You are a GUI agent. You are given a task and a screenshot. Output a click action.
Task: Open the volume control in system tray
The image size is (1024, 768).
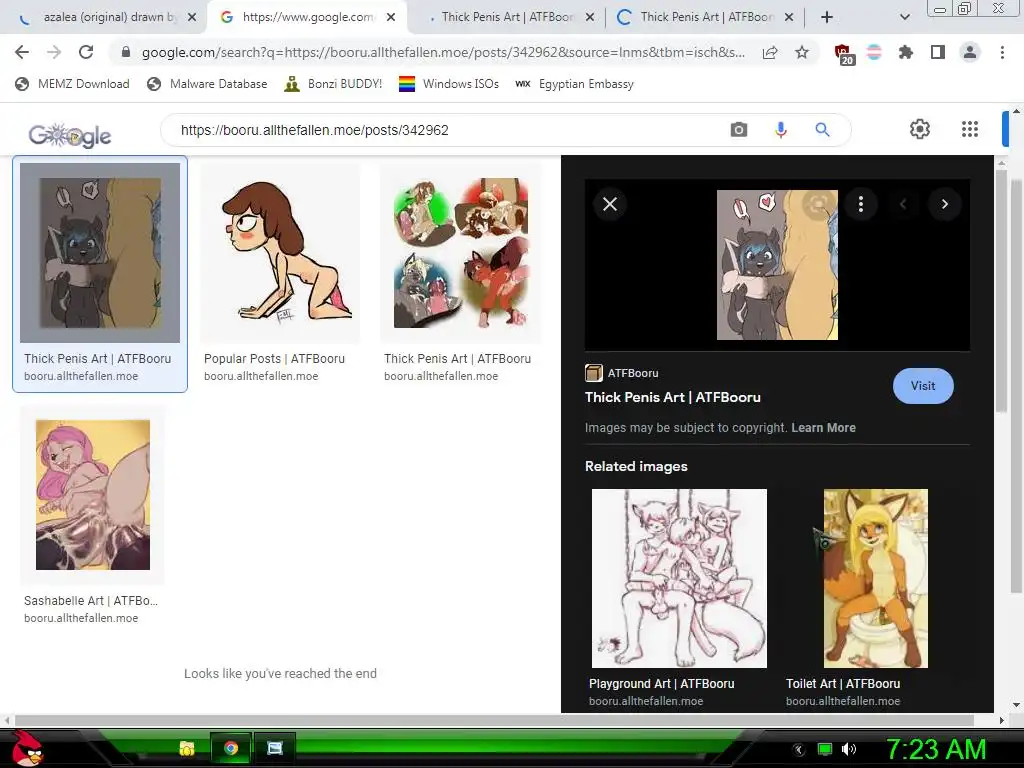849,749
